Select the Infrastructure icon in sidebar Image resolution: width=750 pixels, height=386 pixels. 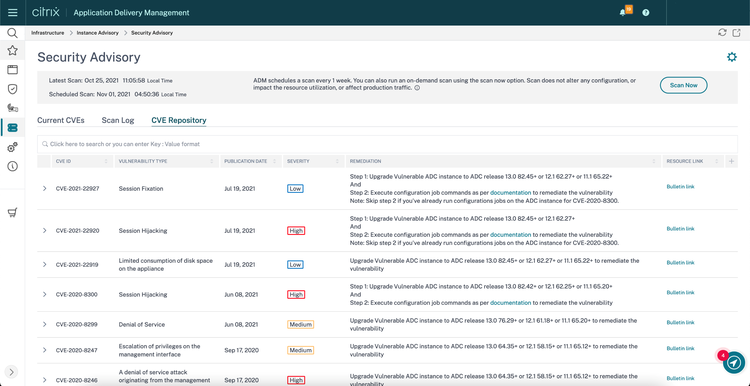click(12, 128)
